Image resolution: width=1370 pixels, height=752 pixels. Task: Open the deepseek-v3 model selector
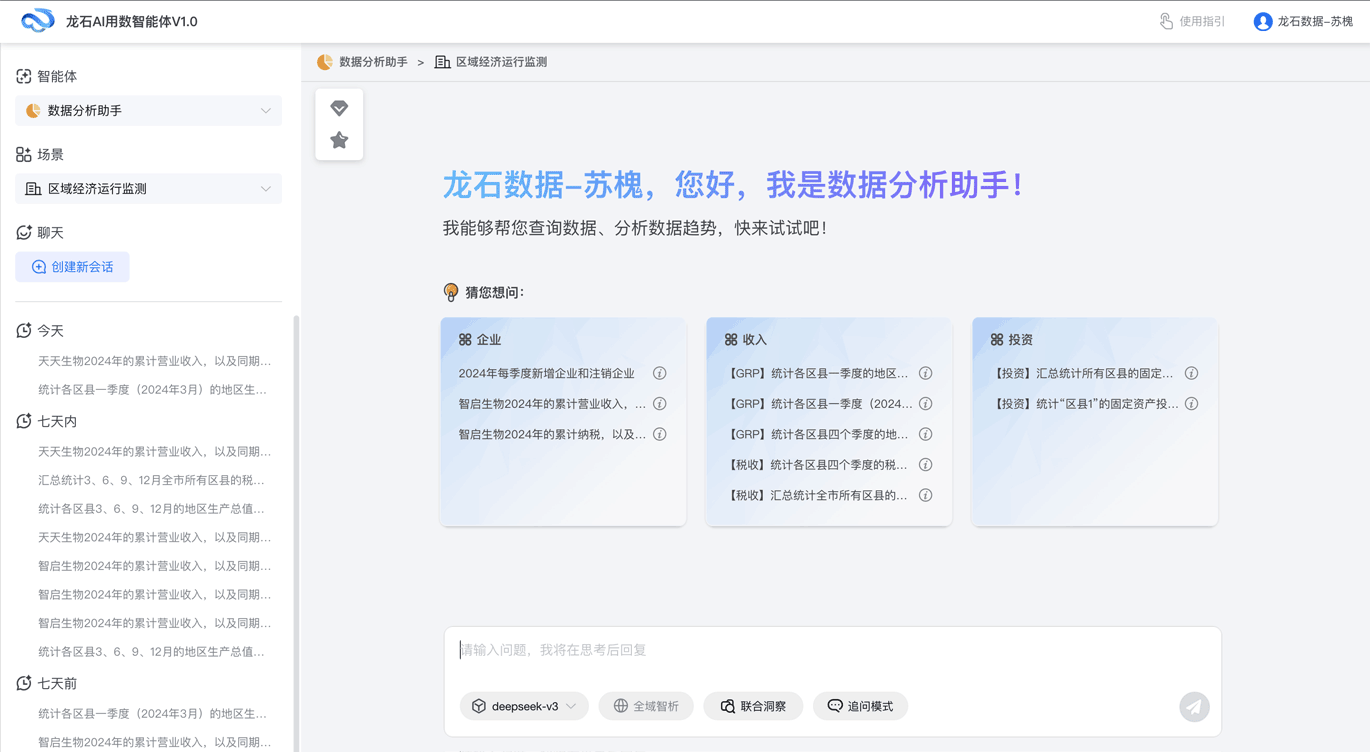coord(524,706)
